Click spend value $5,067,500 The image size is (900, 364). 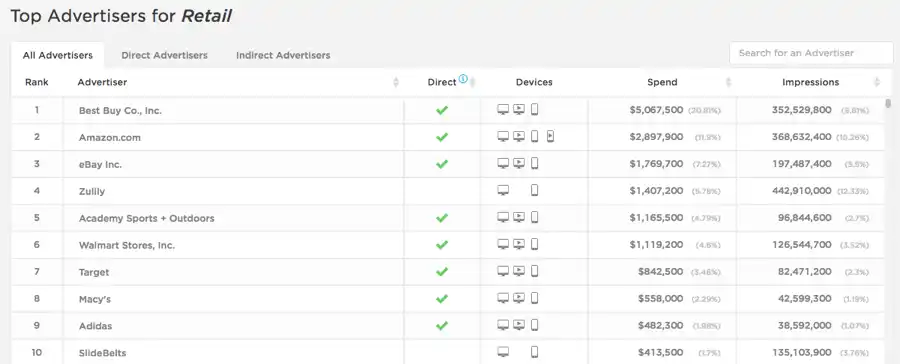coord(656,110)
